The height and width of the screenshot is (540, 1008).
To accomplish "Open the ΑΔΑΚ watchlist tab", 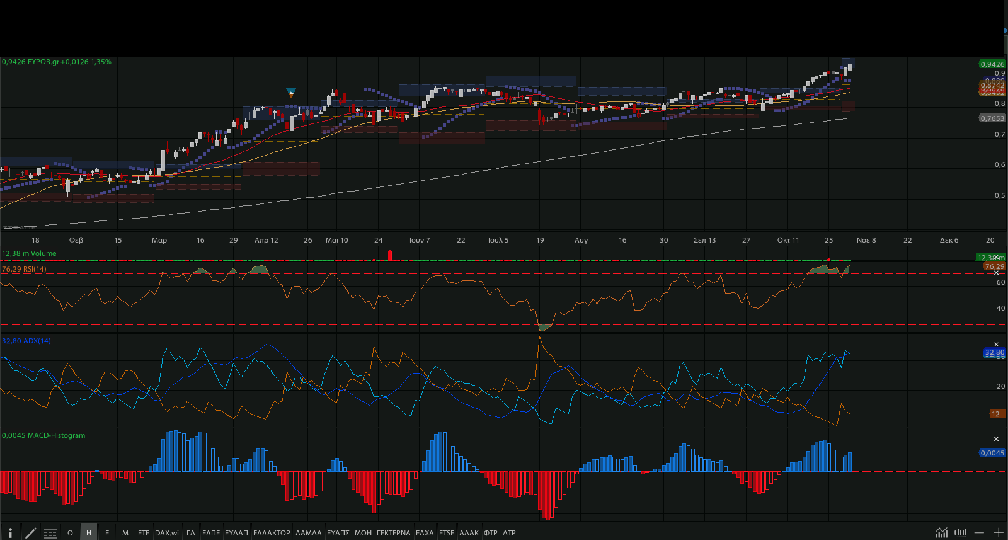I will [x=469, y=533].
